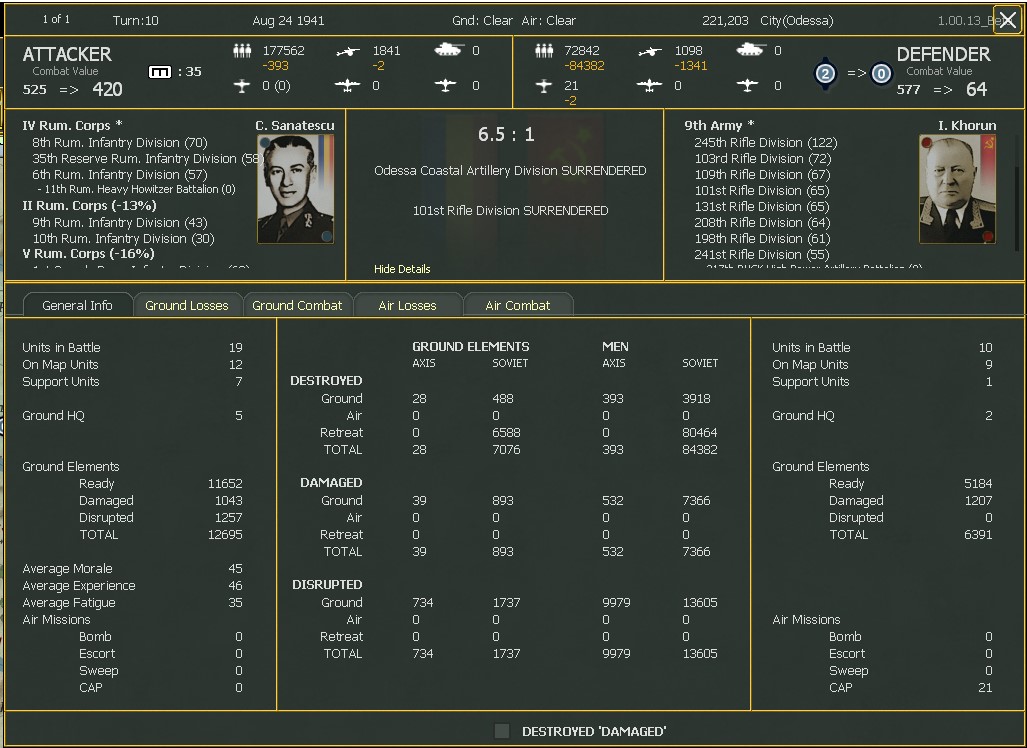Open the Air Losses tab
This screenshot has height=748, width=1027.
407,305
